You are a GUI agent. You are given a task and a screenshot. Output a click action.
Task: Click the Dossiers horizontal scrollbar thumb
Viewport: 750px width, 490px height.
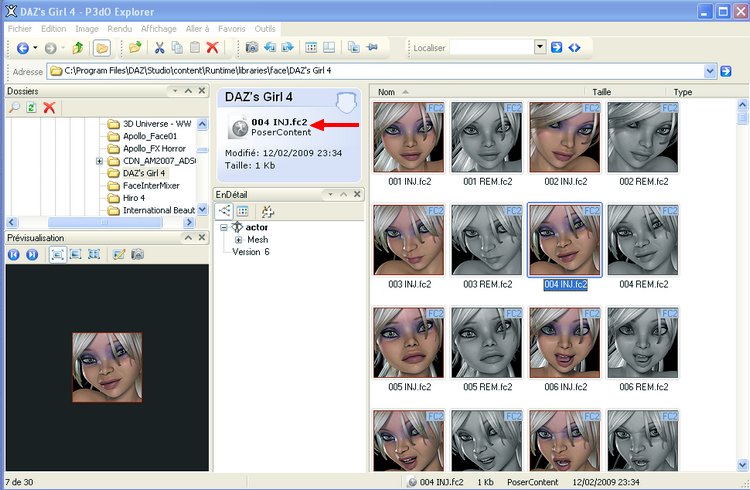[105, 222]
